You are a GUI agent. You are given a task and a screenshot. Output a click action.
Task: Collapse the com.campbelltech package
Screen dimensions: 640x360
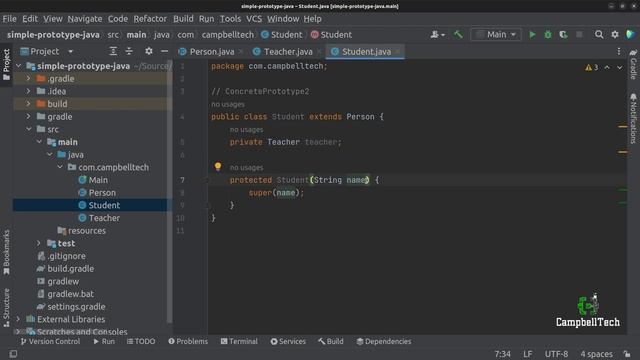pos(60,167)
